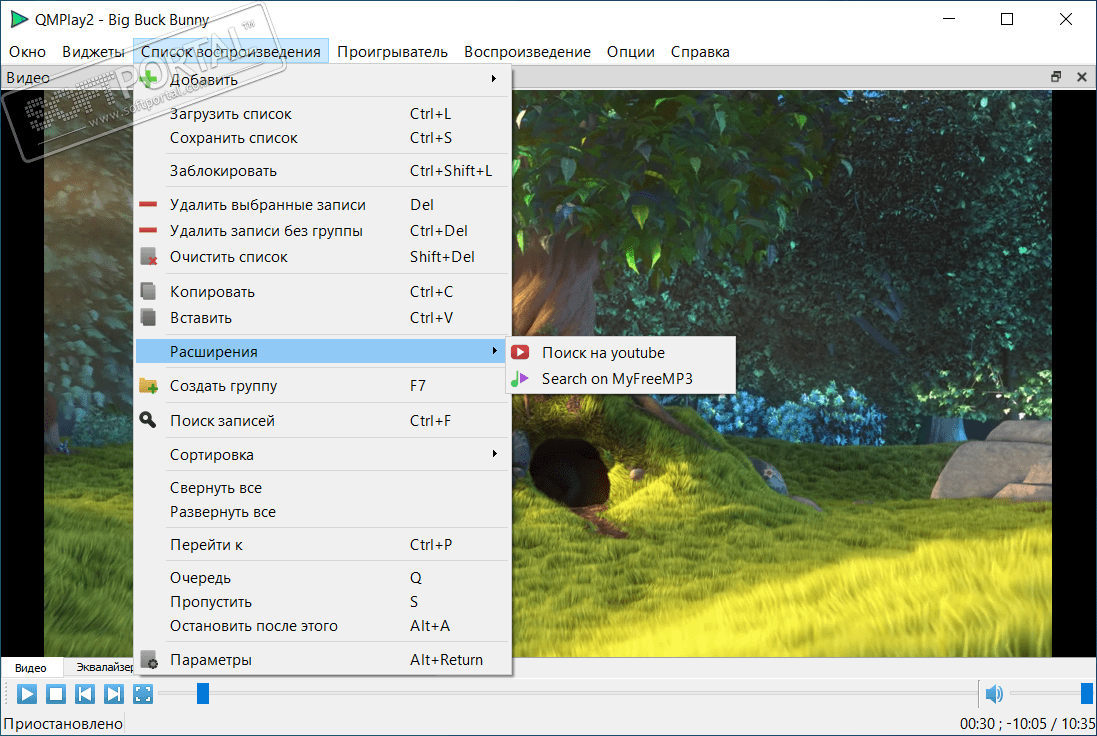Switch to the Эквалайзер tab
1097x736 pixels.
coord(104,667)
